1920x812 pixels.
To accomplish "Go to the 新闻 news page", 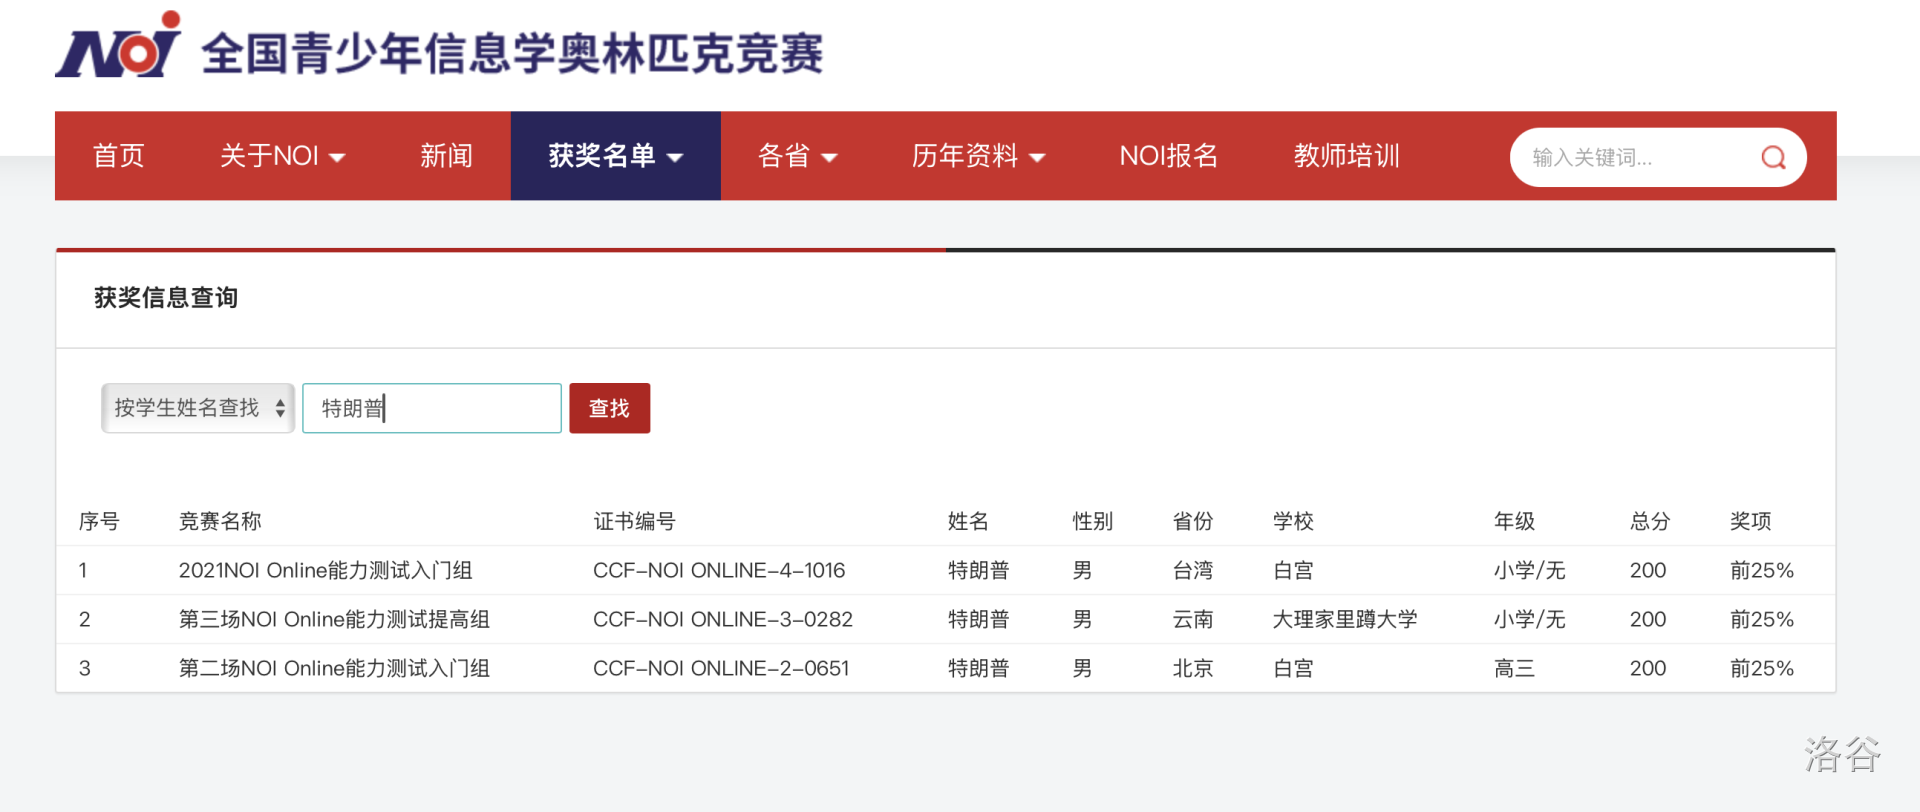I will click(x=446, y=156).
